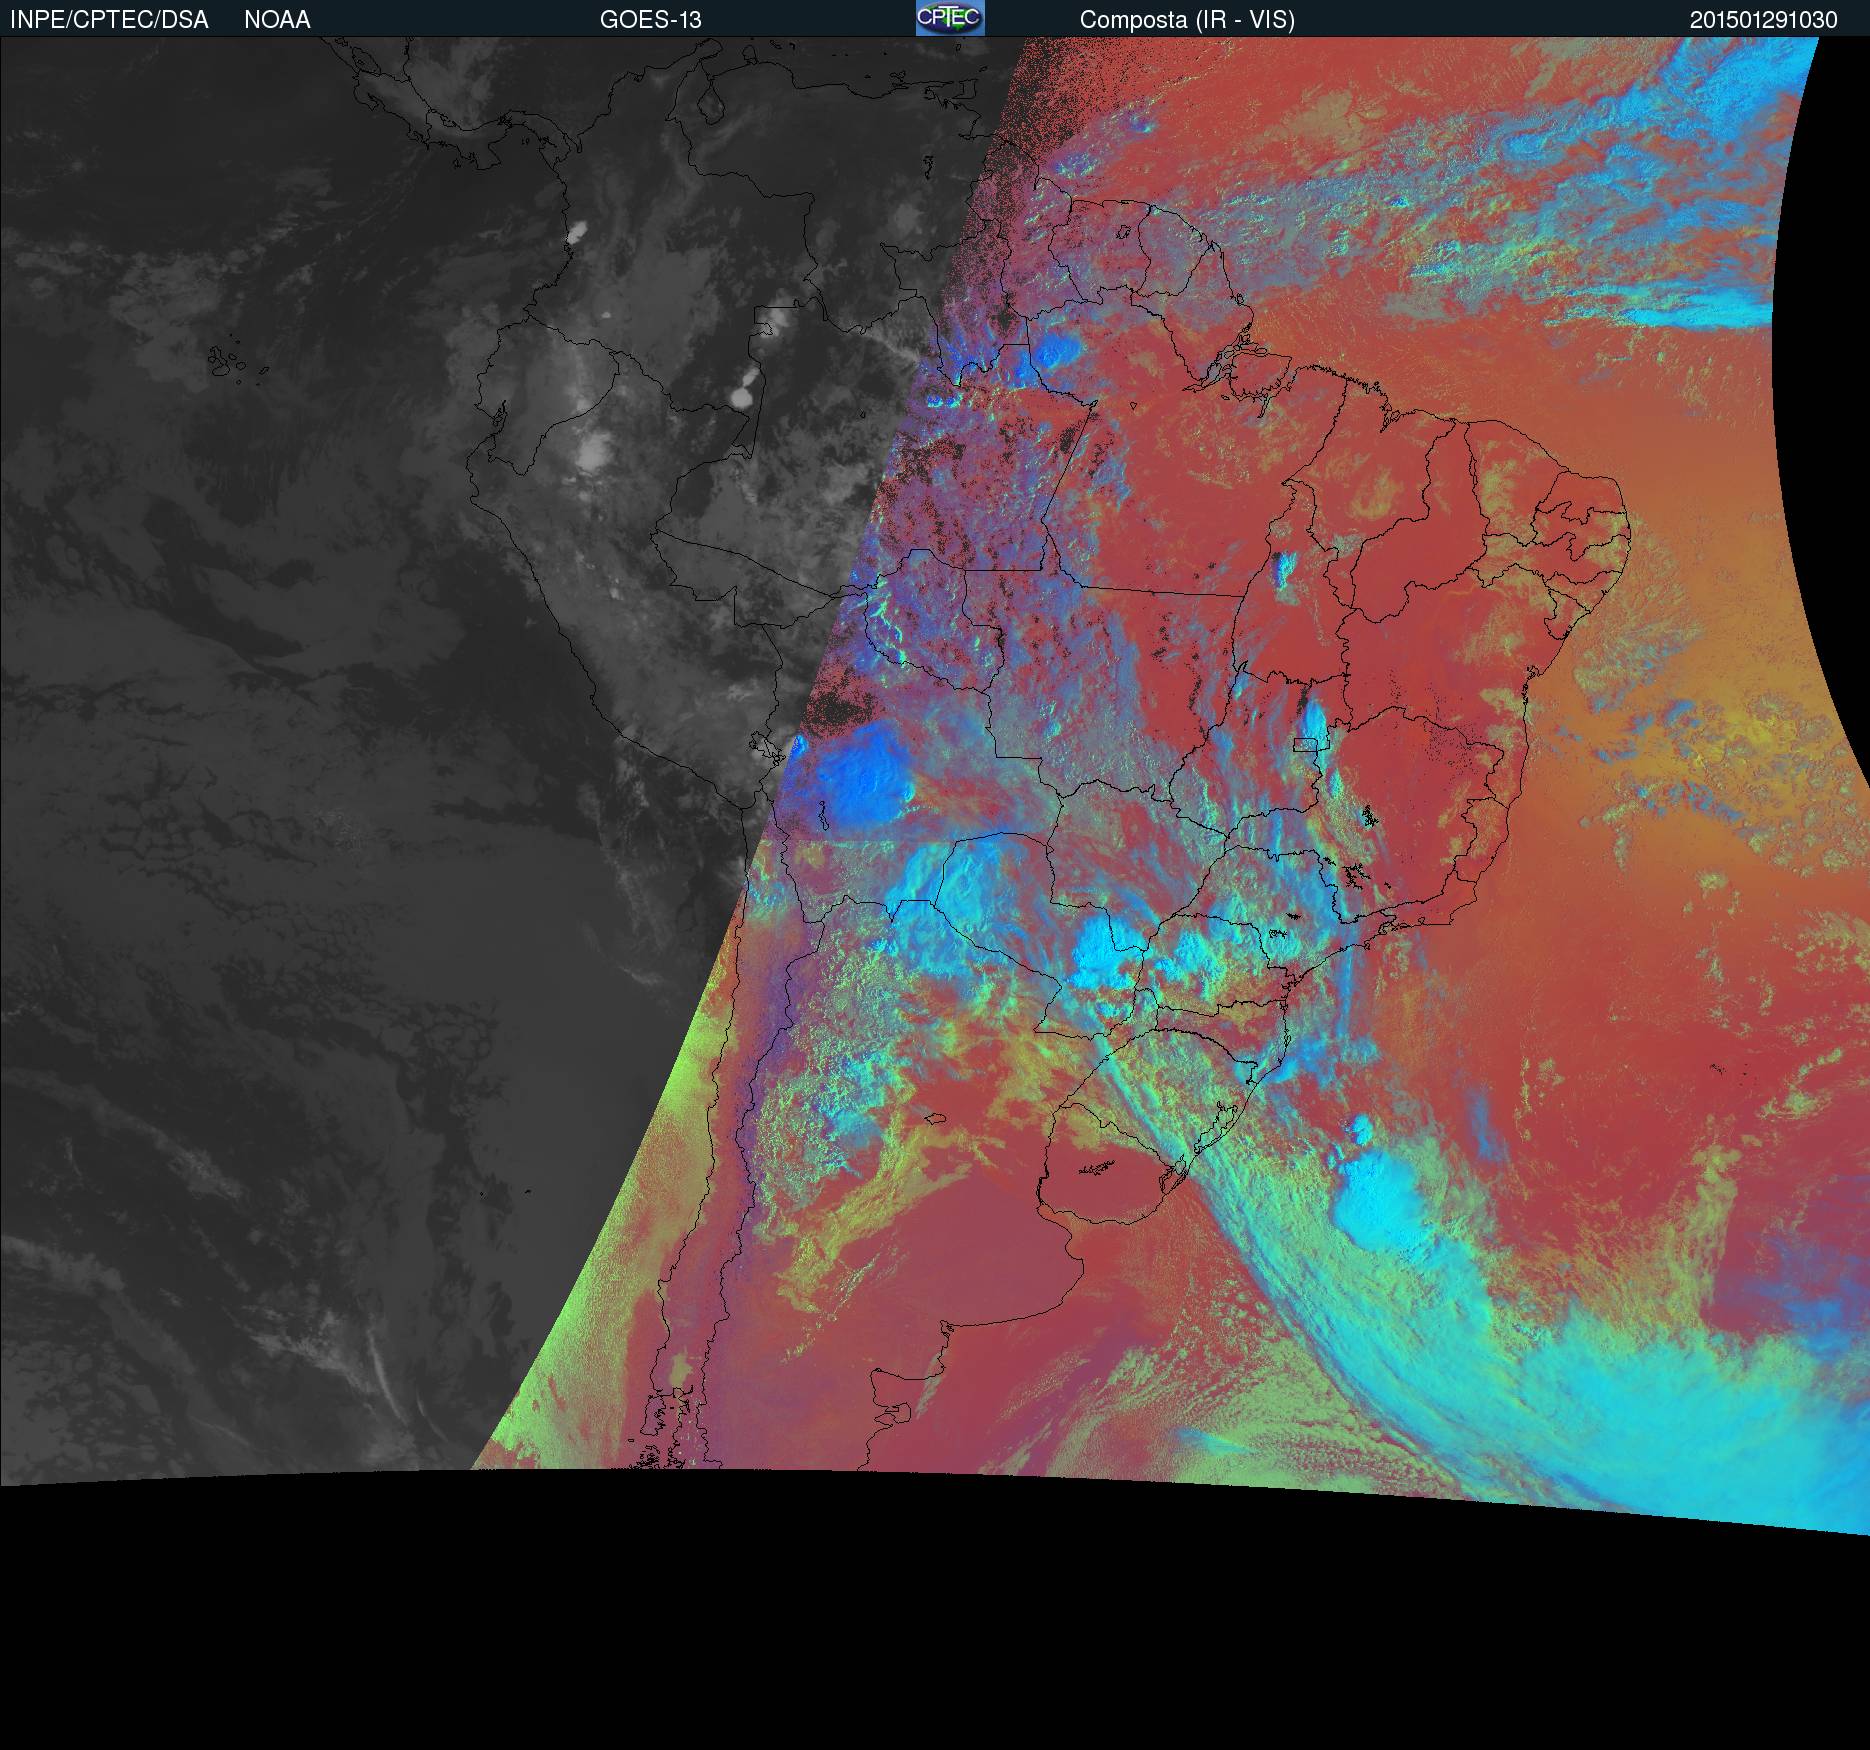Image resolution: width=1870 pixels, height=1750 pixels.
Task: Click the NOAA label in header
Action: [277, 20]
